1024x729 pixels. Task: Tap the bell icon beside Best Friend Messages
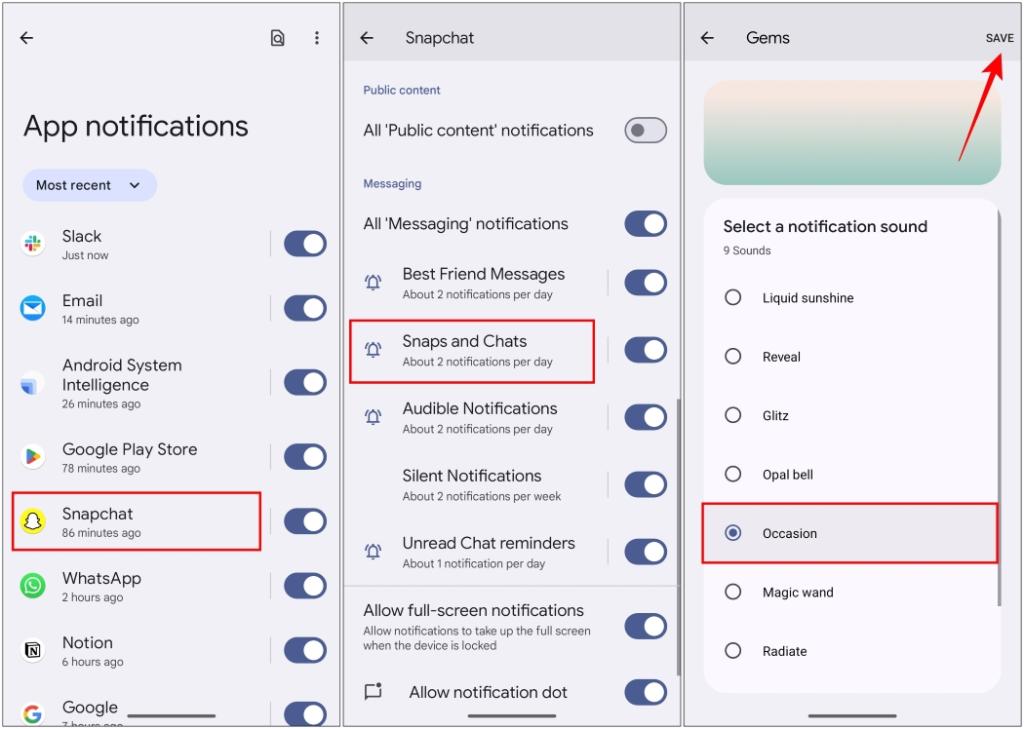[x=372, y=283]
